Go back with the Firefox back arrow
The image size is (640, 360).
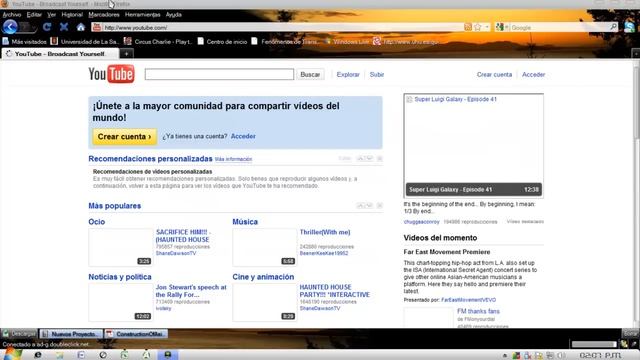click(10, 27)
